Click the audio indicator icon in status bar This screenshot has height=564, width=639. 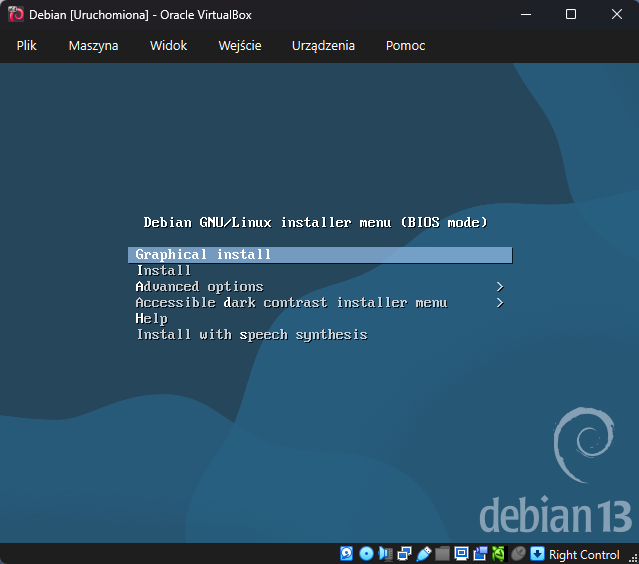(385, 554)
